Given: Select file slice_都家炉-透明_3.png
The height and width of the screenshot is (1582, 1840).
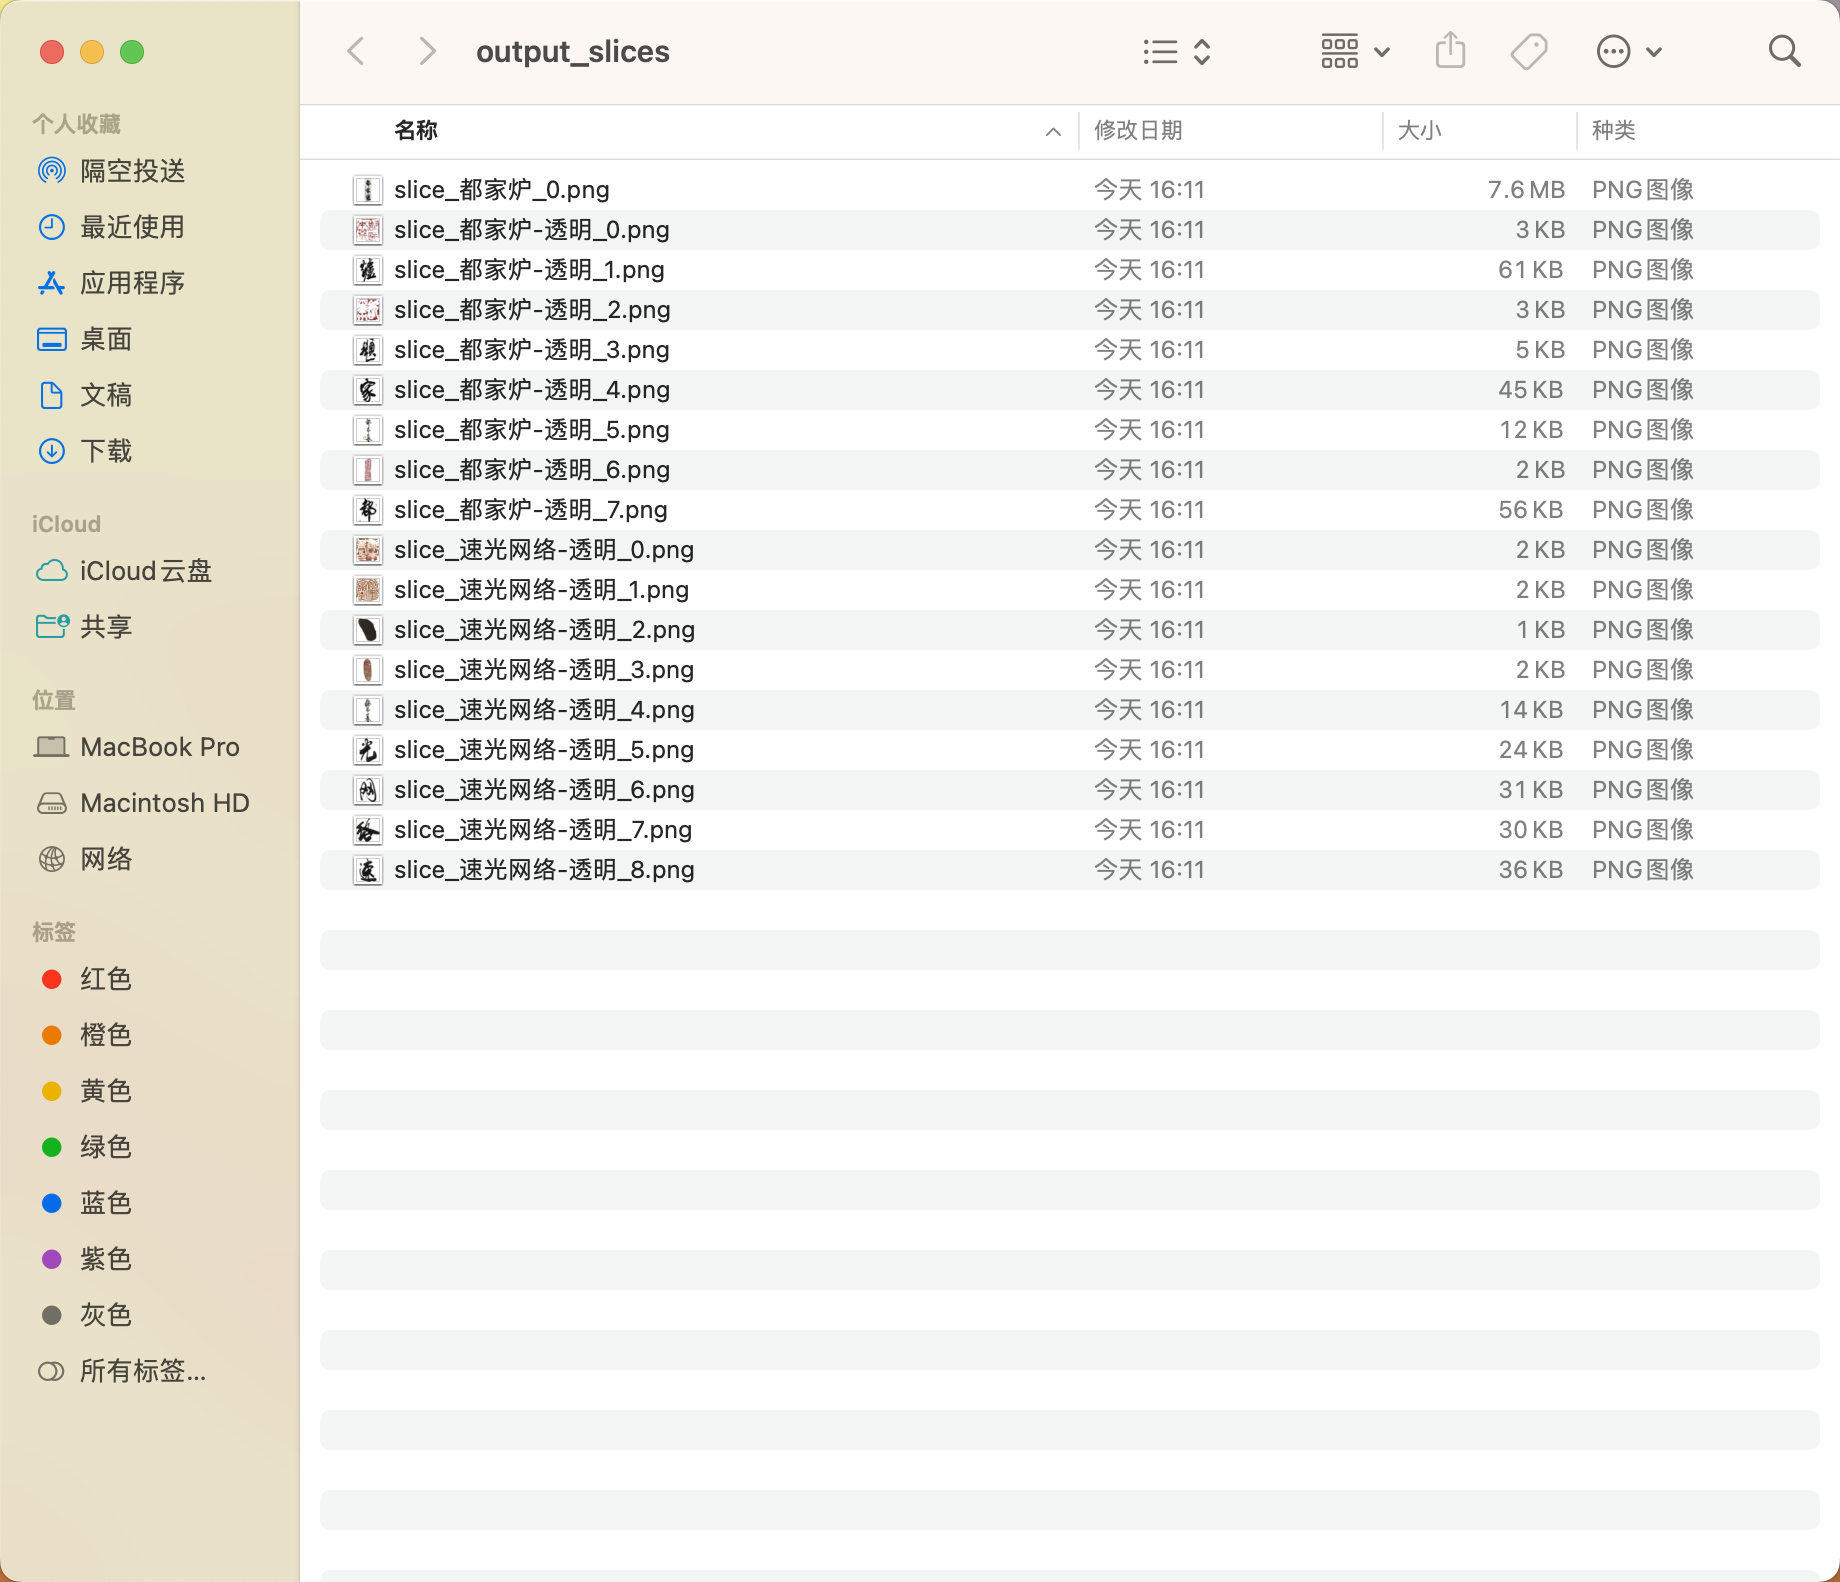Looking at the screenshot, I should pyautogui.click(x=1069, y=350).
